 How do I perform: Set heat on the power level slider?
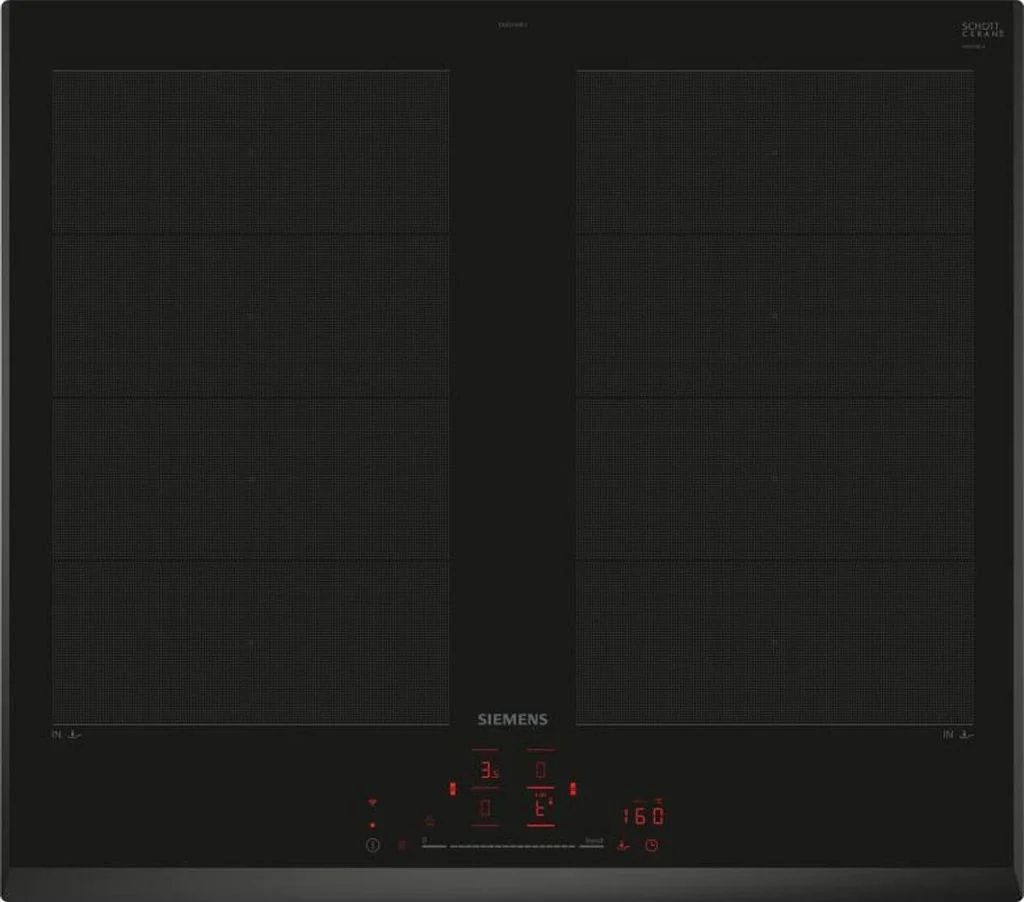point(513,846)
